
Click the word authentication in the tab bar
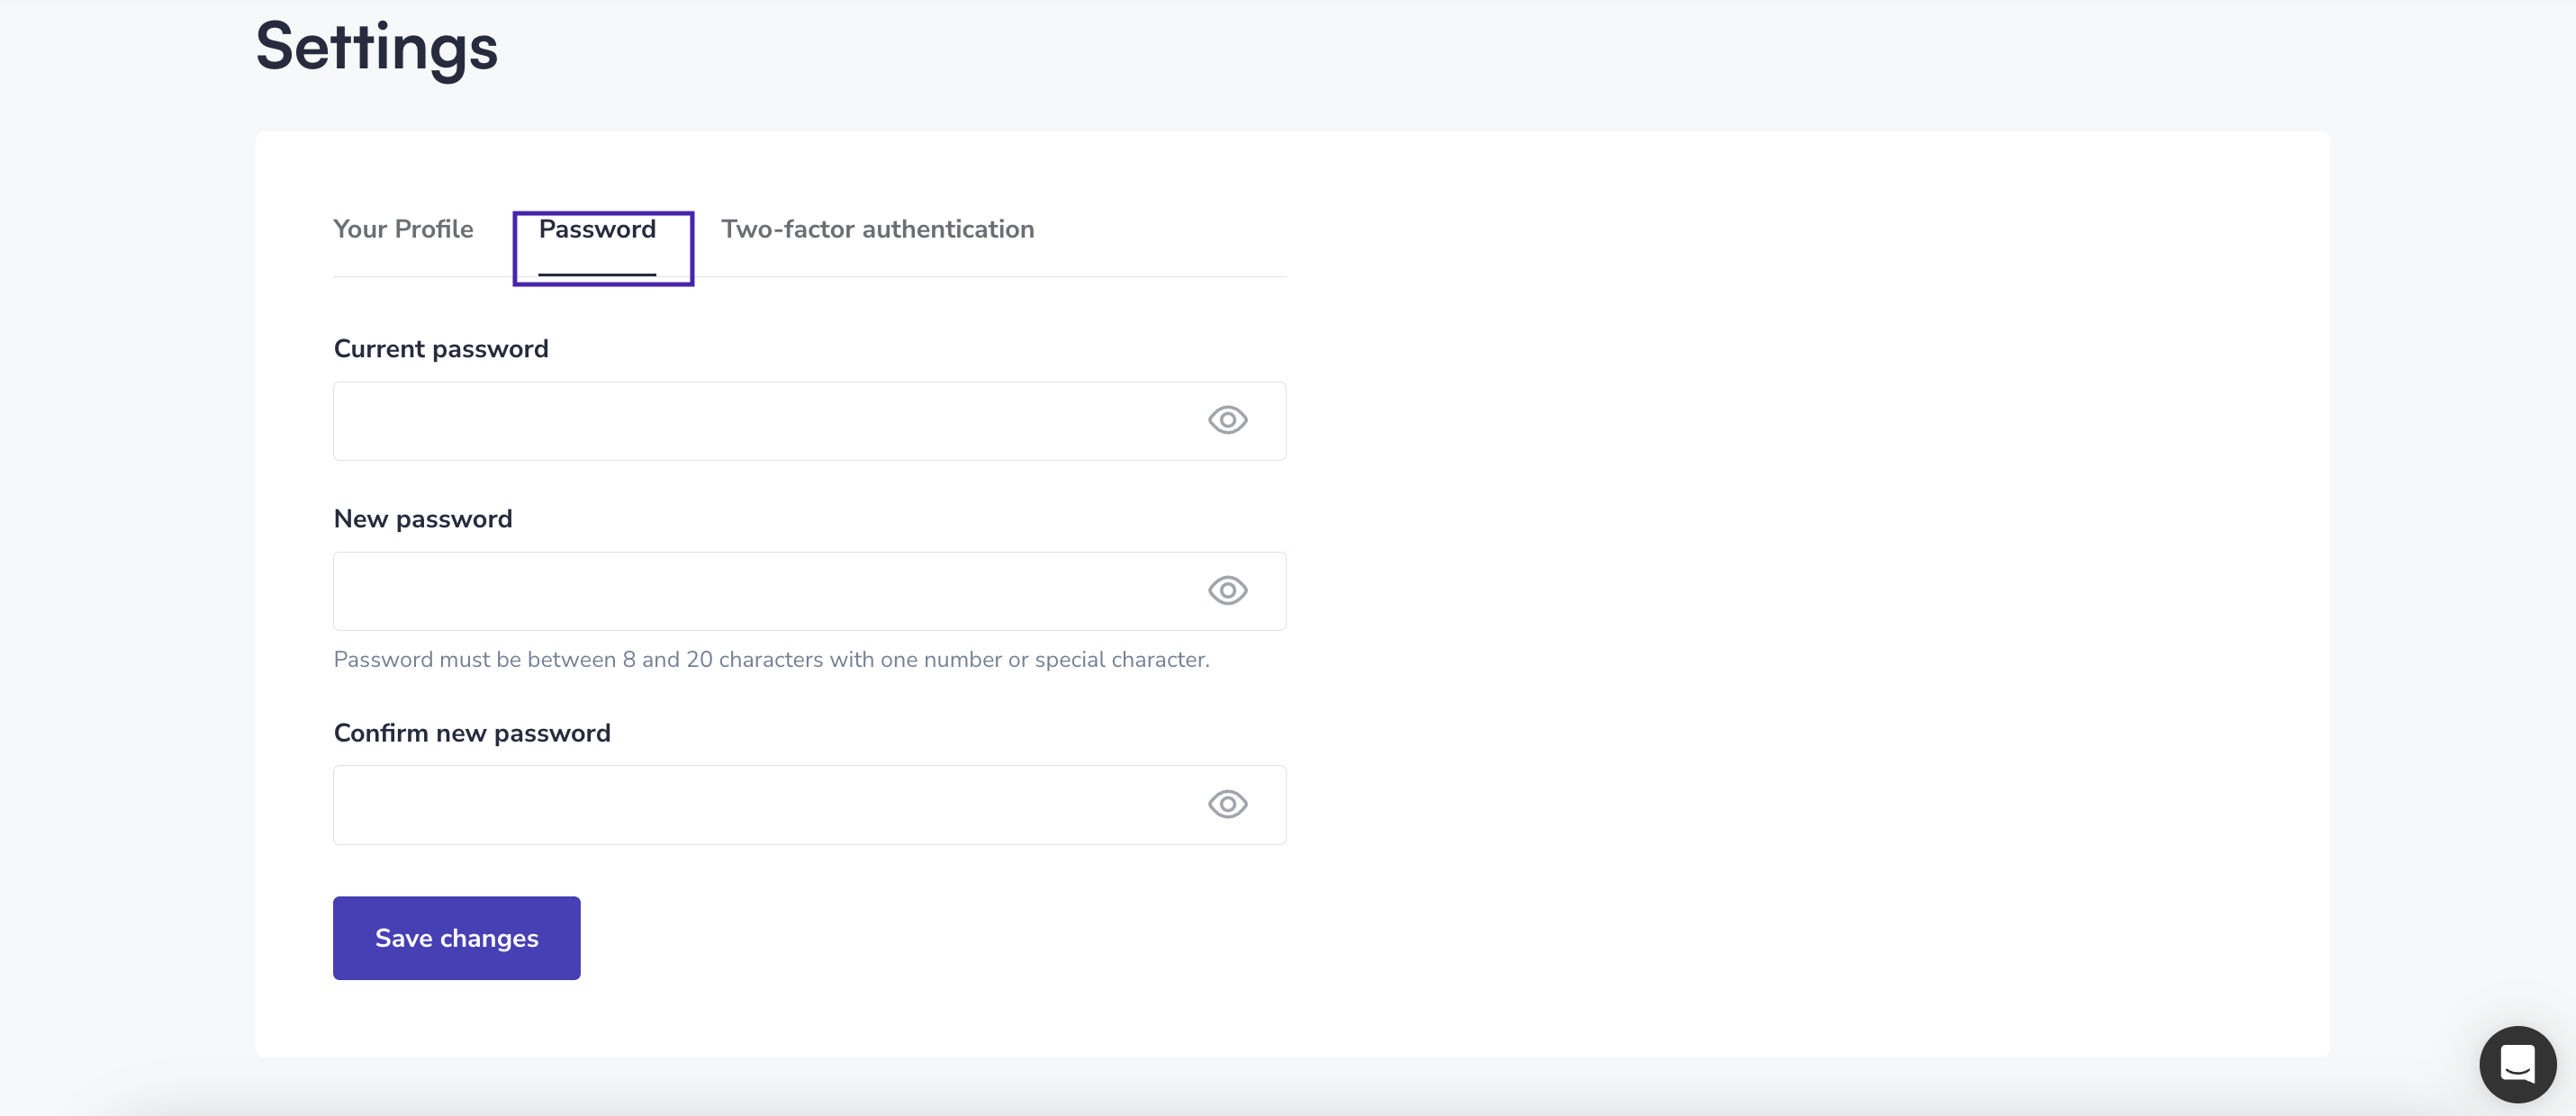pos(948,229)
